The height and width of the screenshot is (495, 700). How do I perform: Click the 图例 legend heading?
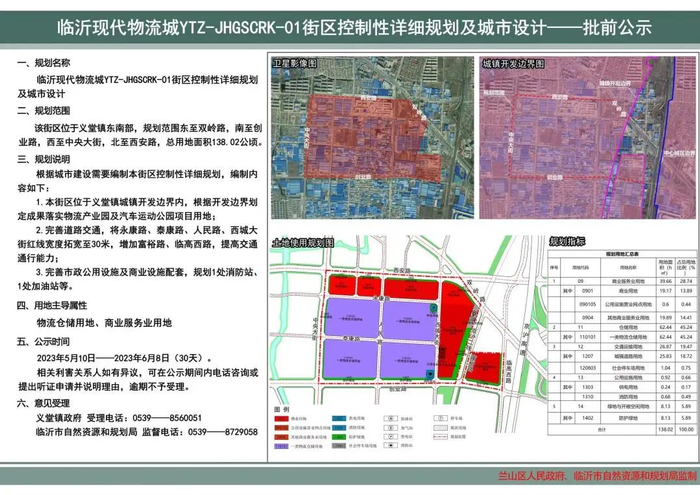[x=282, y=409]
